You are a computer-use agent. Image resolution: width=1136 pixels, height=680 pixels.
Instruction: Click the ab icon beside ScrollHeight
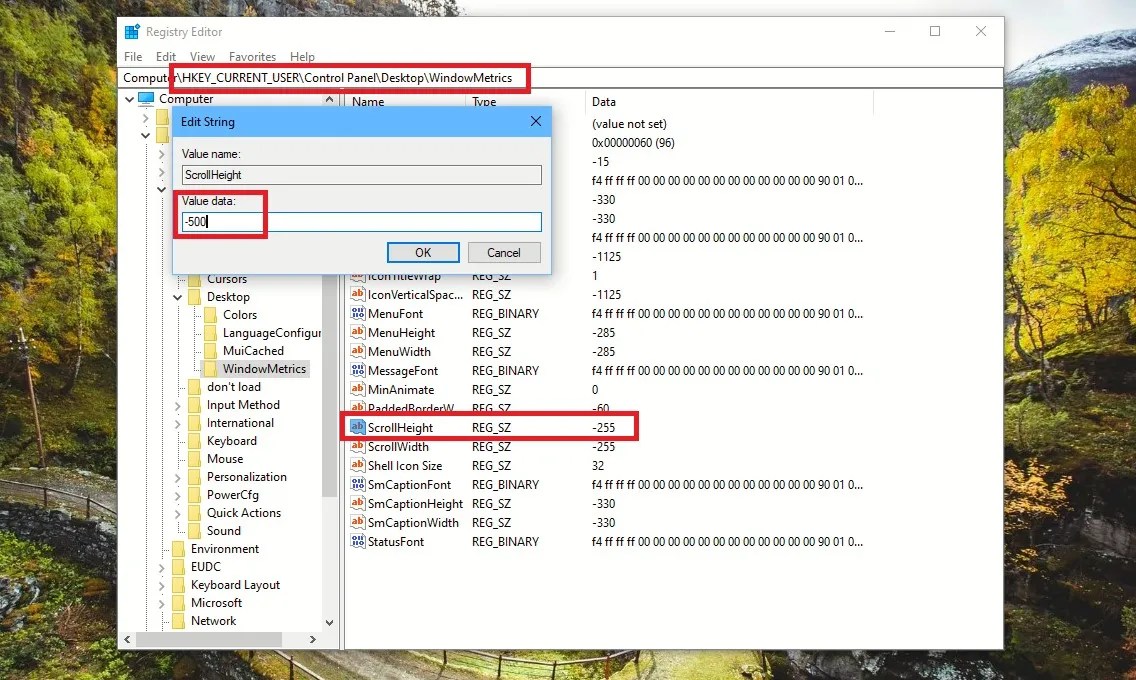pos(358,427)
